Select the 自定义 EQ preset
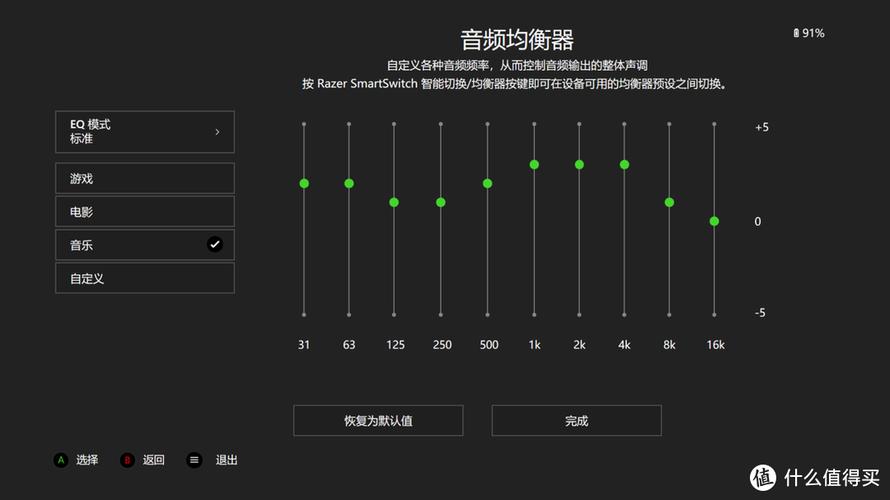The width and height of the screenshot is (890, 500). point(145,278)
